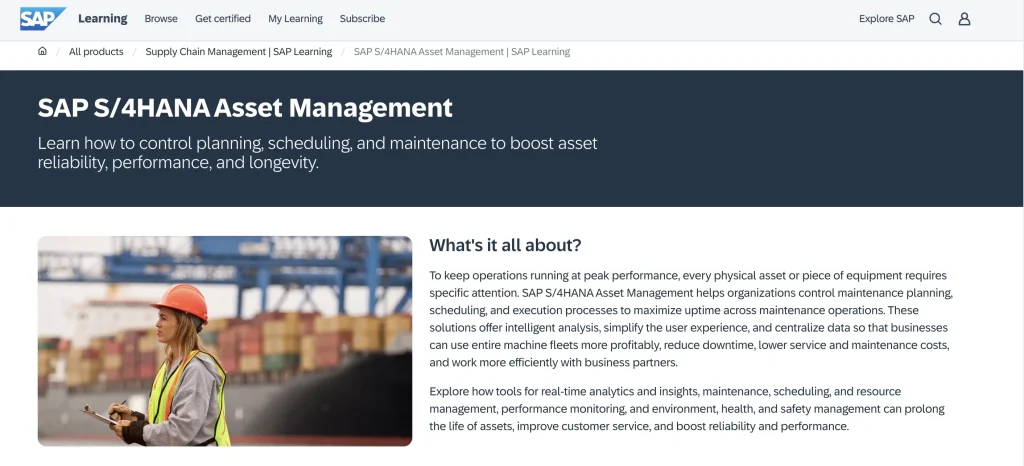
Task: Open the Learning home link
Action: 103,18
